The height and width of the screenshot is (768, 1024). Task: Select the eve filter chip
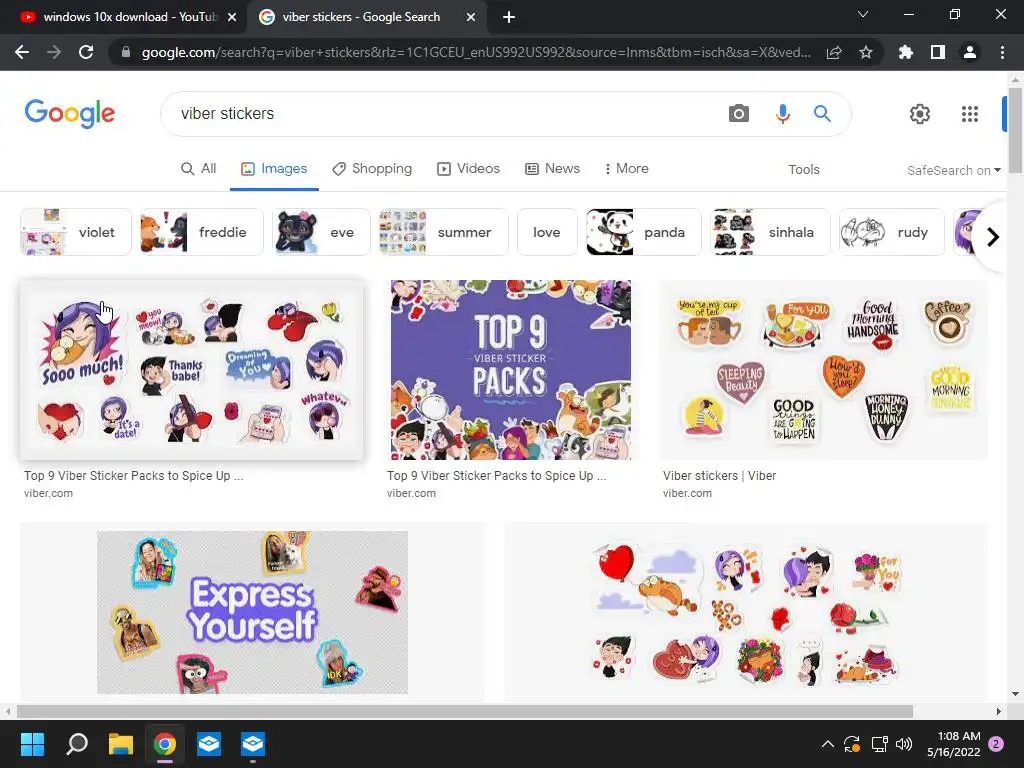(x=321, y=232)
